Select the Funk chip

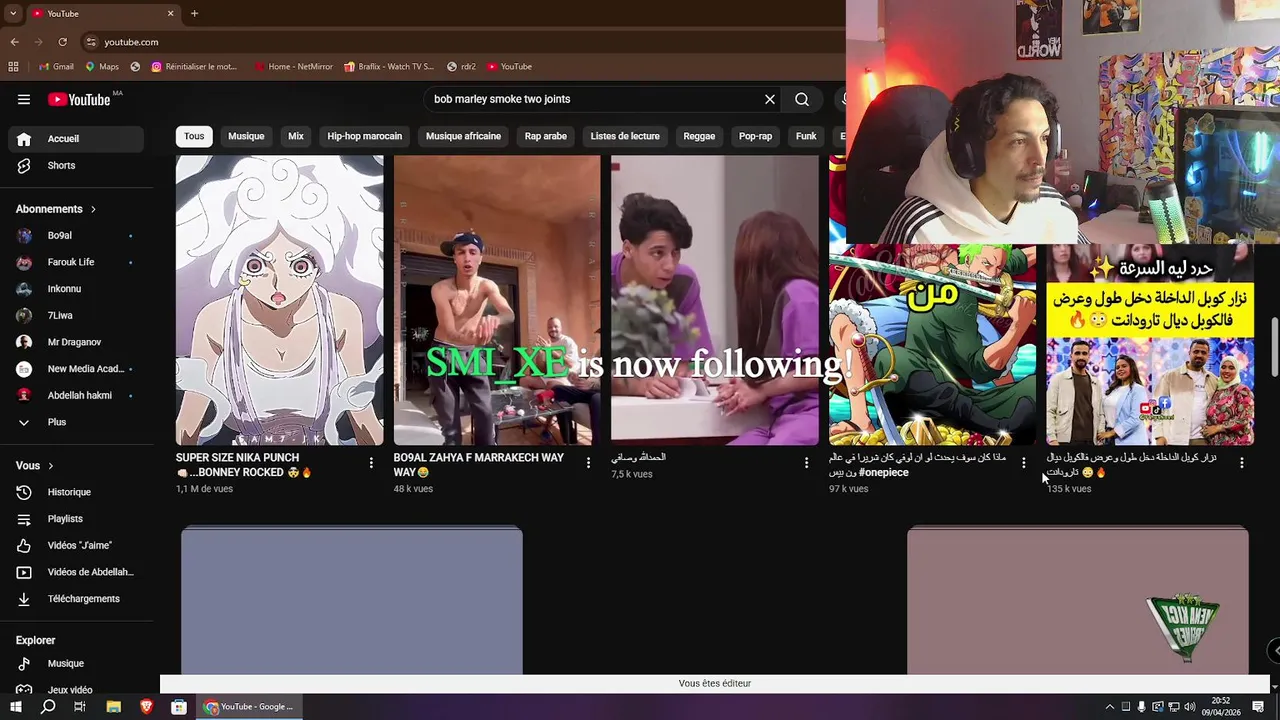[806, 136]
